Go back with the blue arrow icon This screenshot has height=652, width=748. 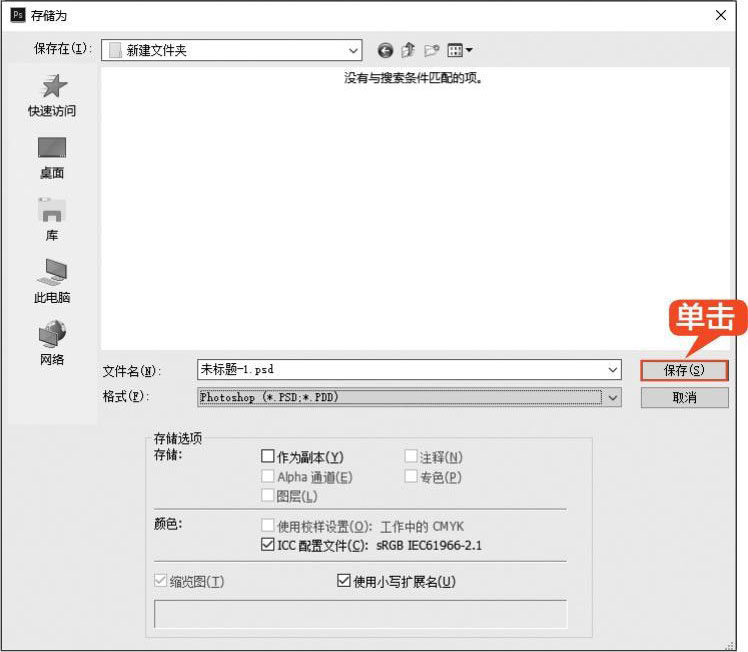pos(385,50)
